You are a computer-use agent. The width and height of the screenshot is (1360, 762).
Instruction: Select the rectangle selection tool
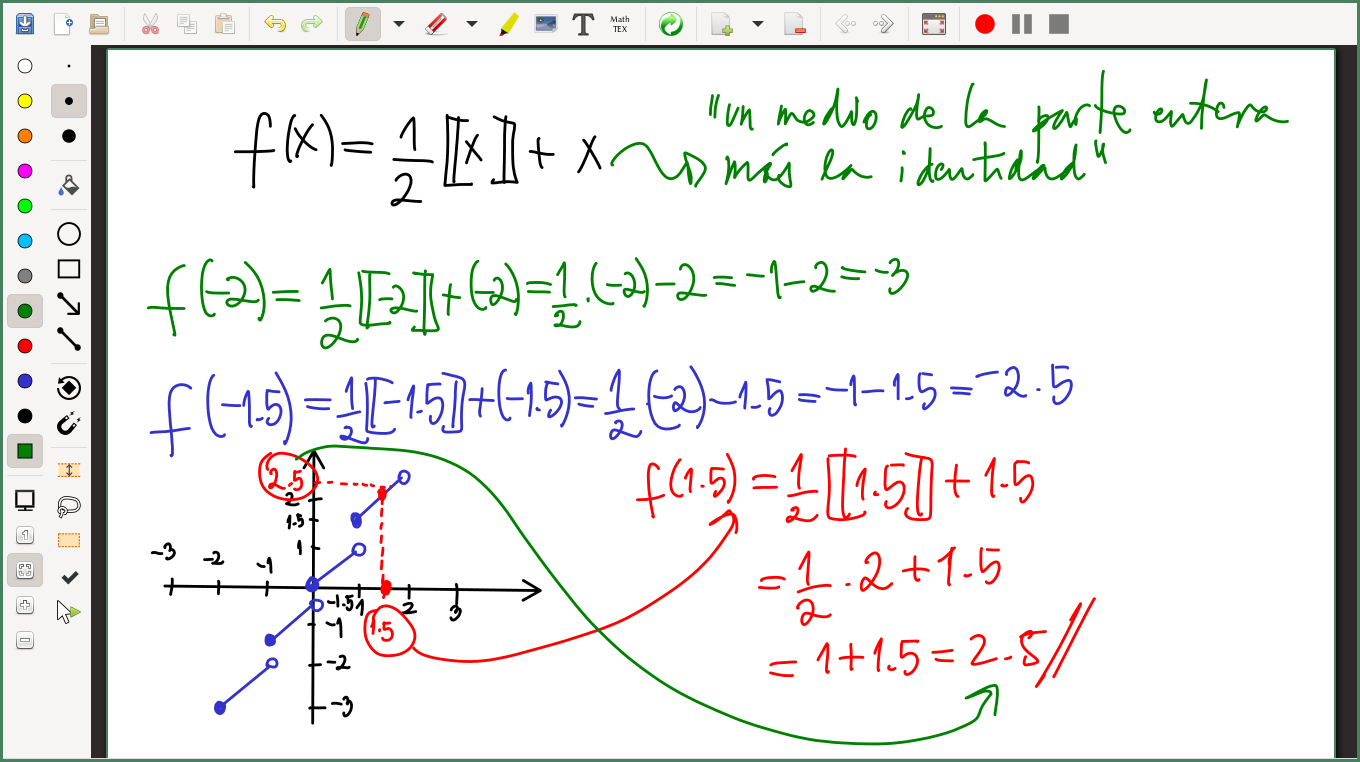[68, 541]
